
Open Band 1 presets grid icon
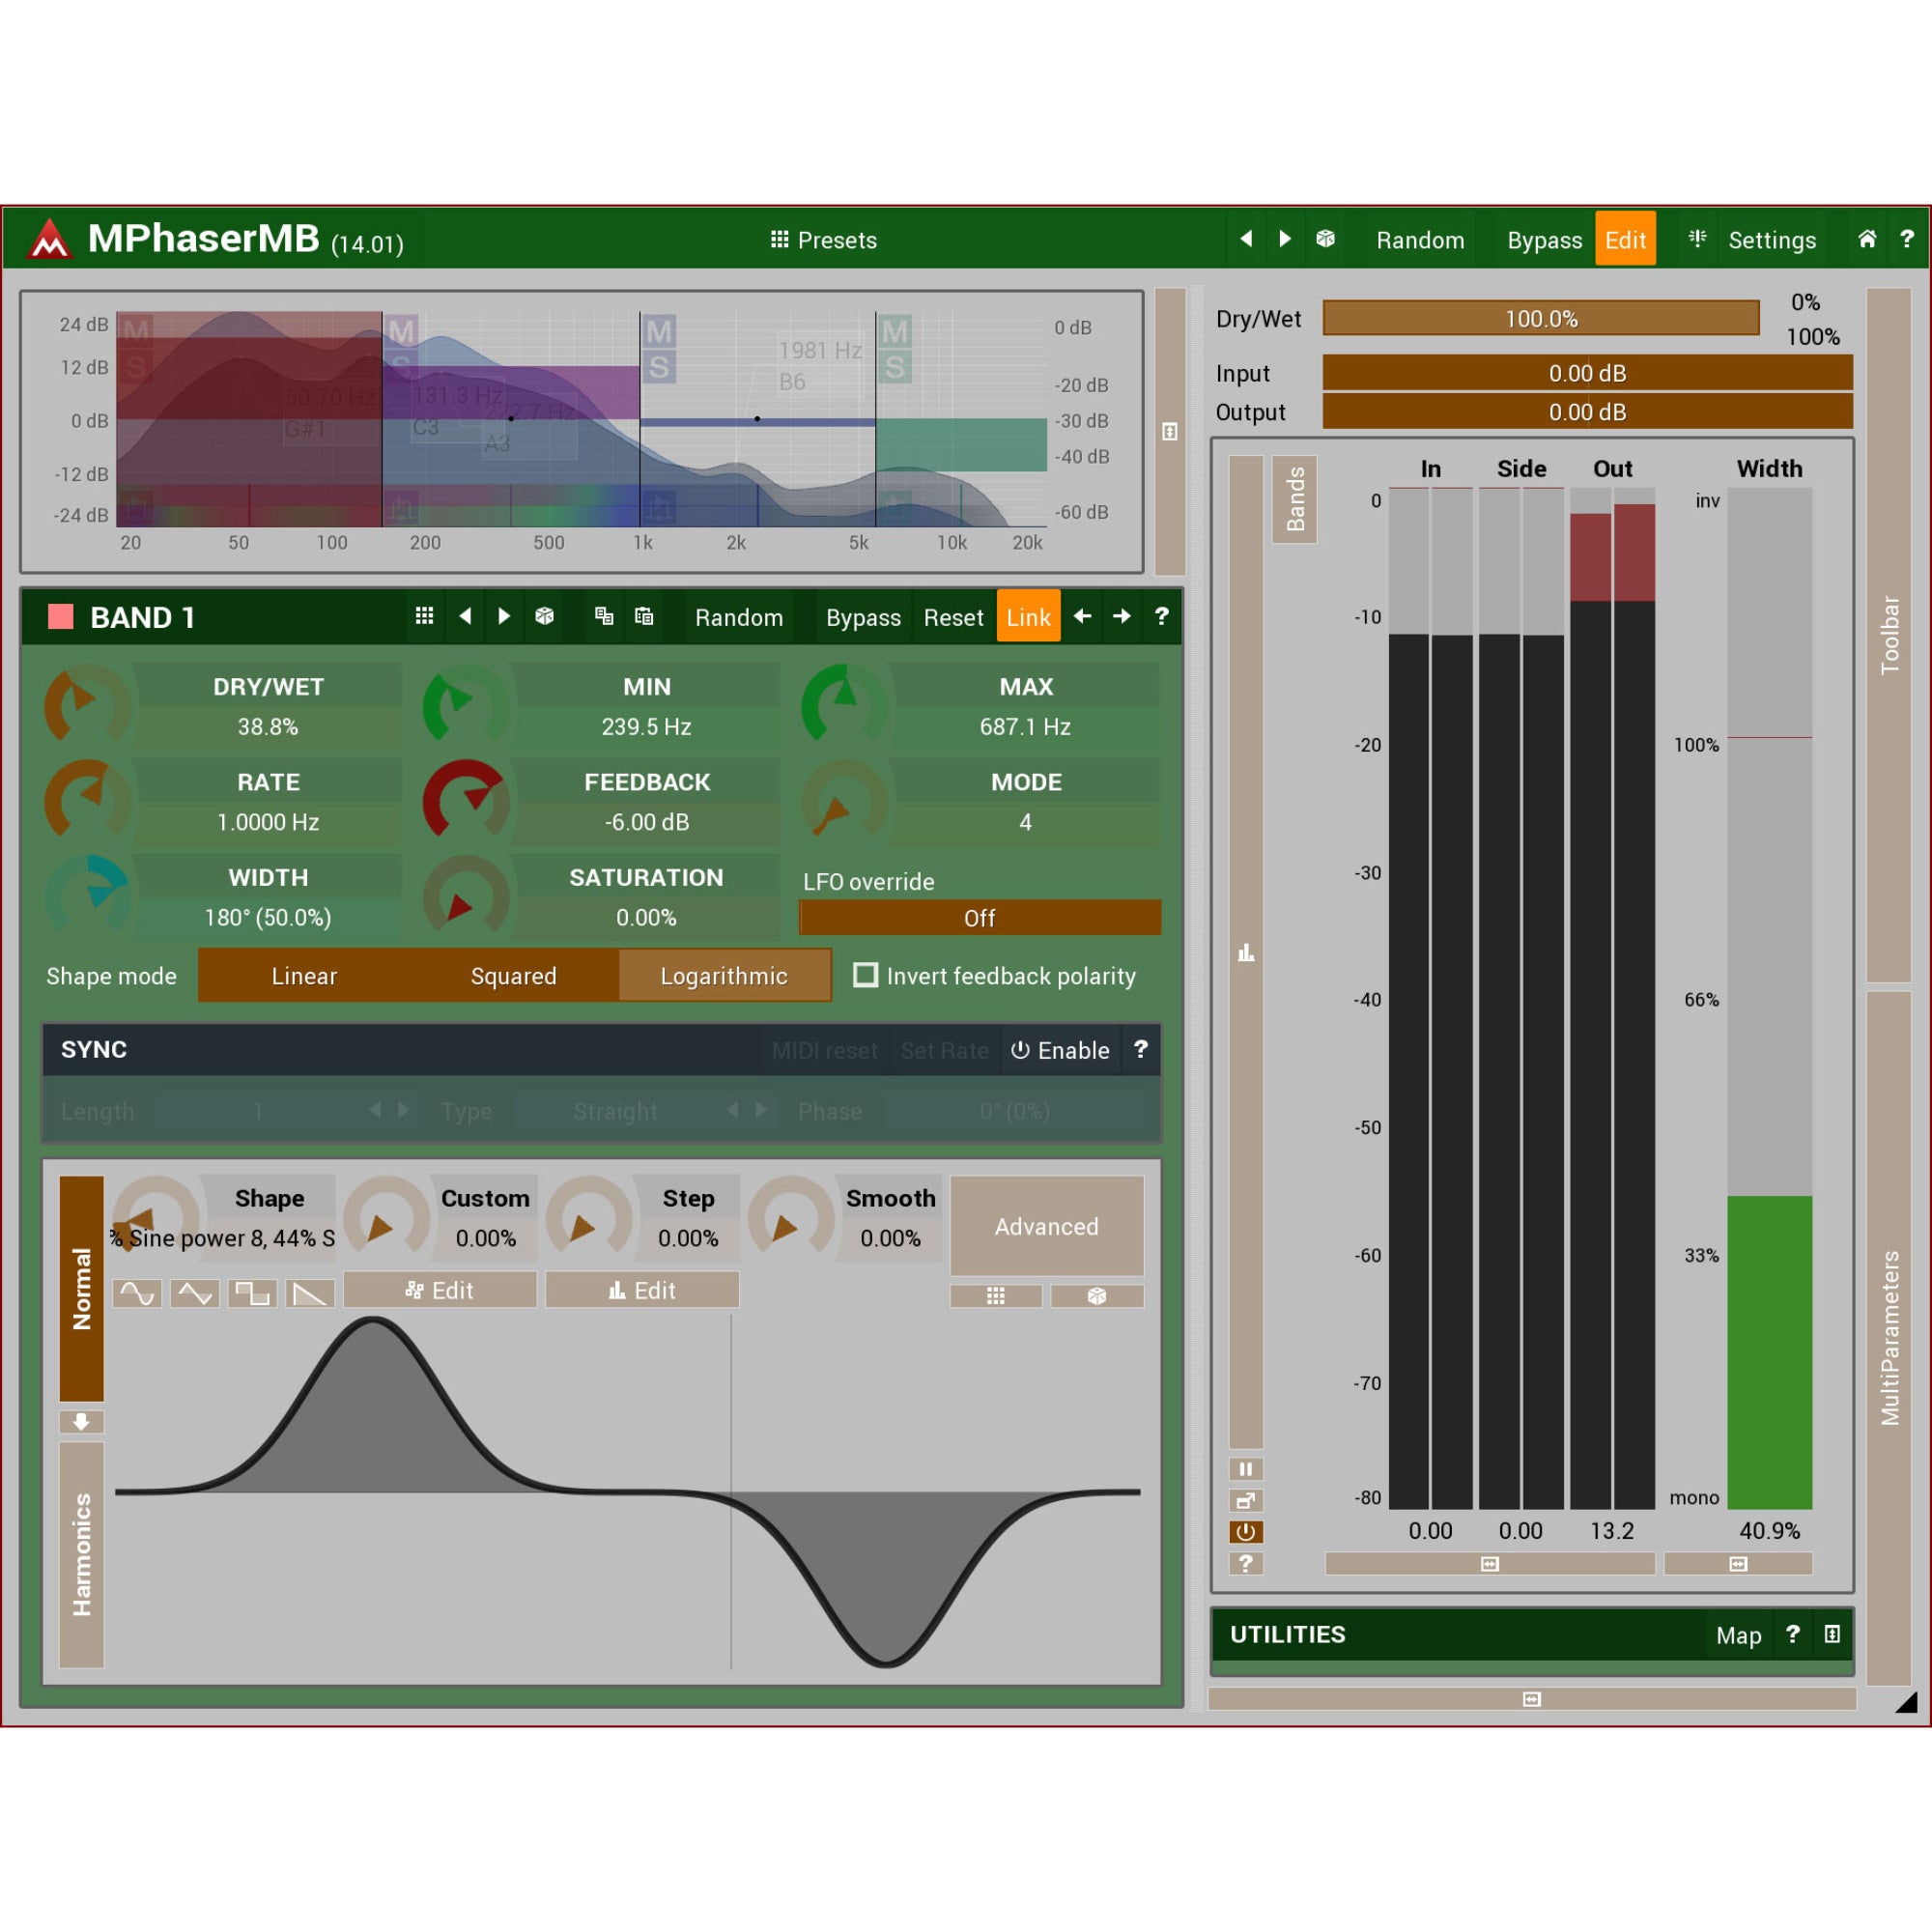tap(424, 616)
